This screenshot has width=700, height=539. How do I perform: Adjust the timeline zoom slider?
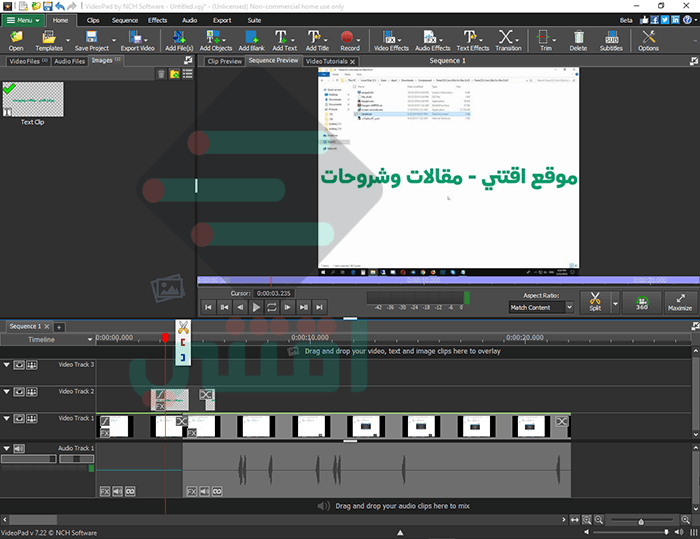(x=641, y=521)
